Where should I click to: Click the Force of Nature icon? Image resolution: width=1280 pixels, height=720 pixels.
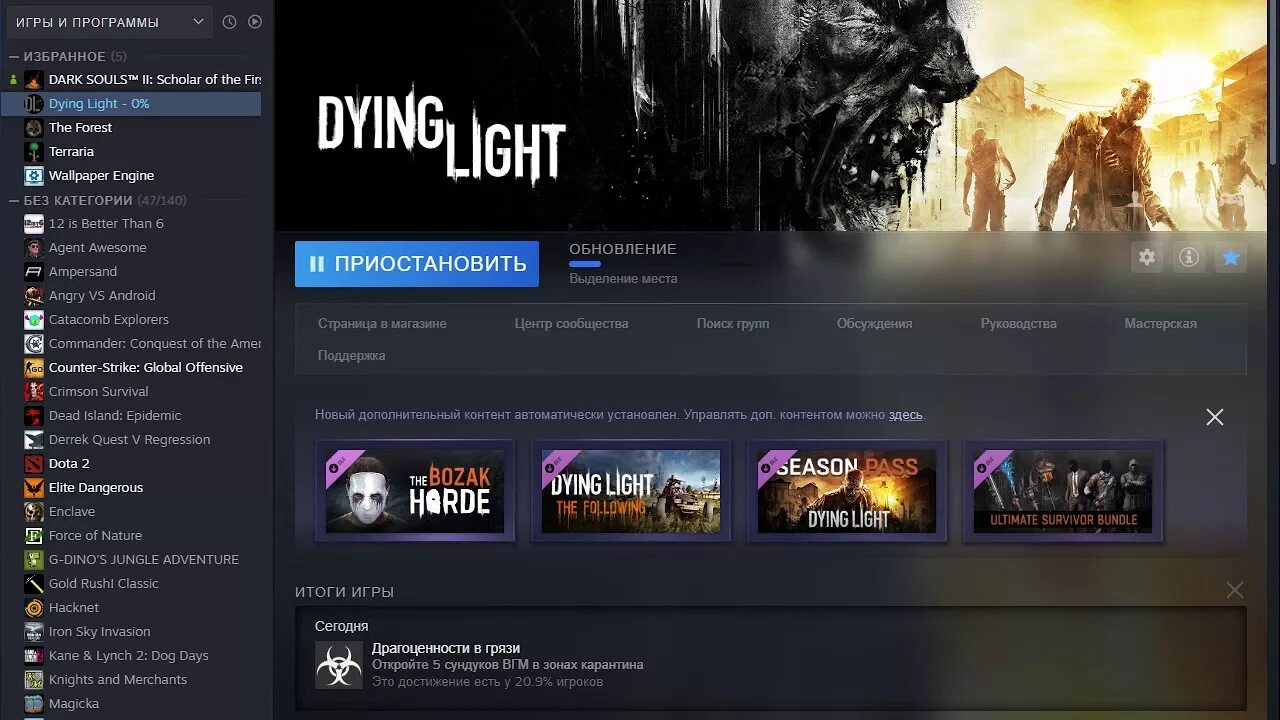34,535
